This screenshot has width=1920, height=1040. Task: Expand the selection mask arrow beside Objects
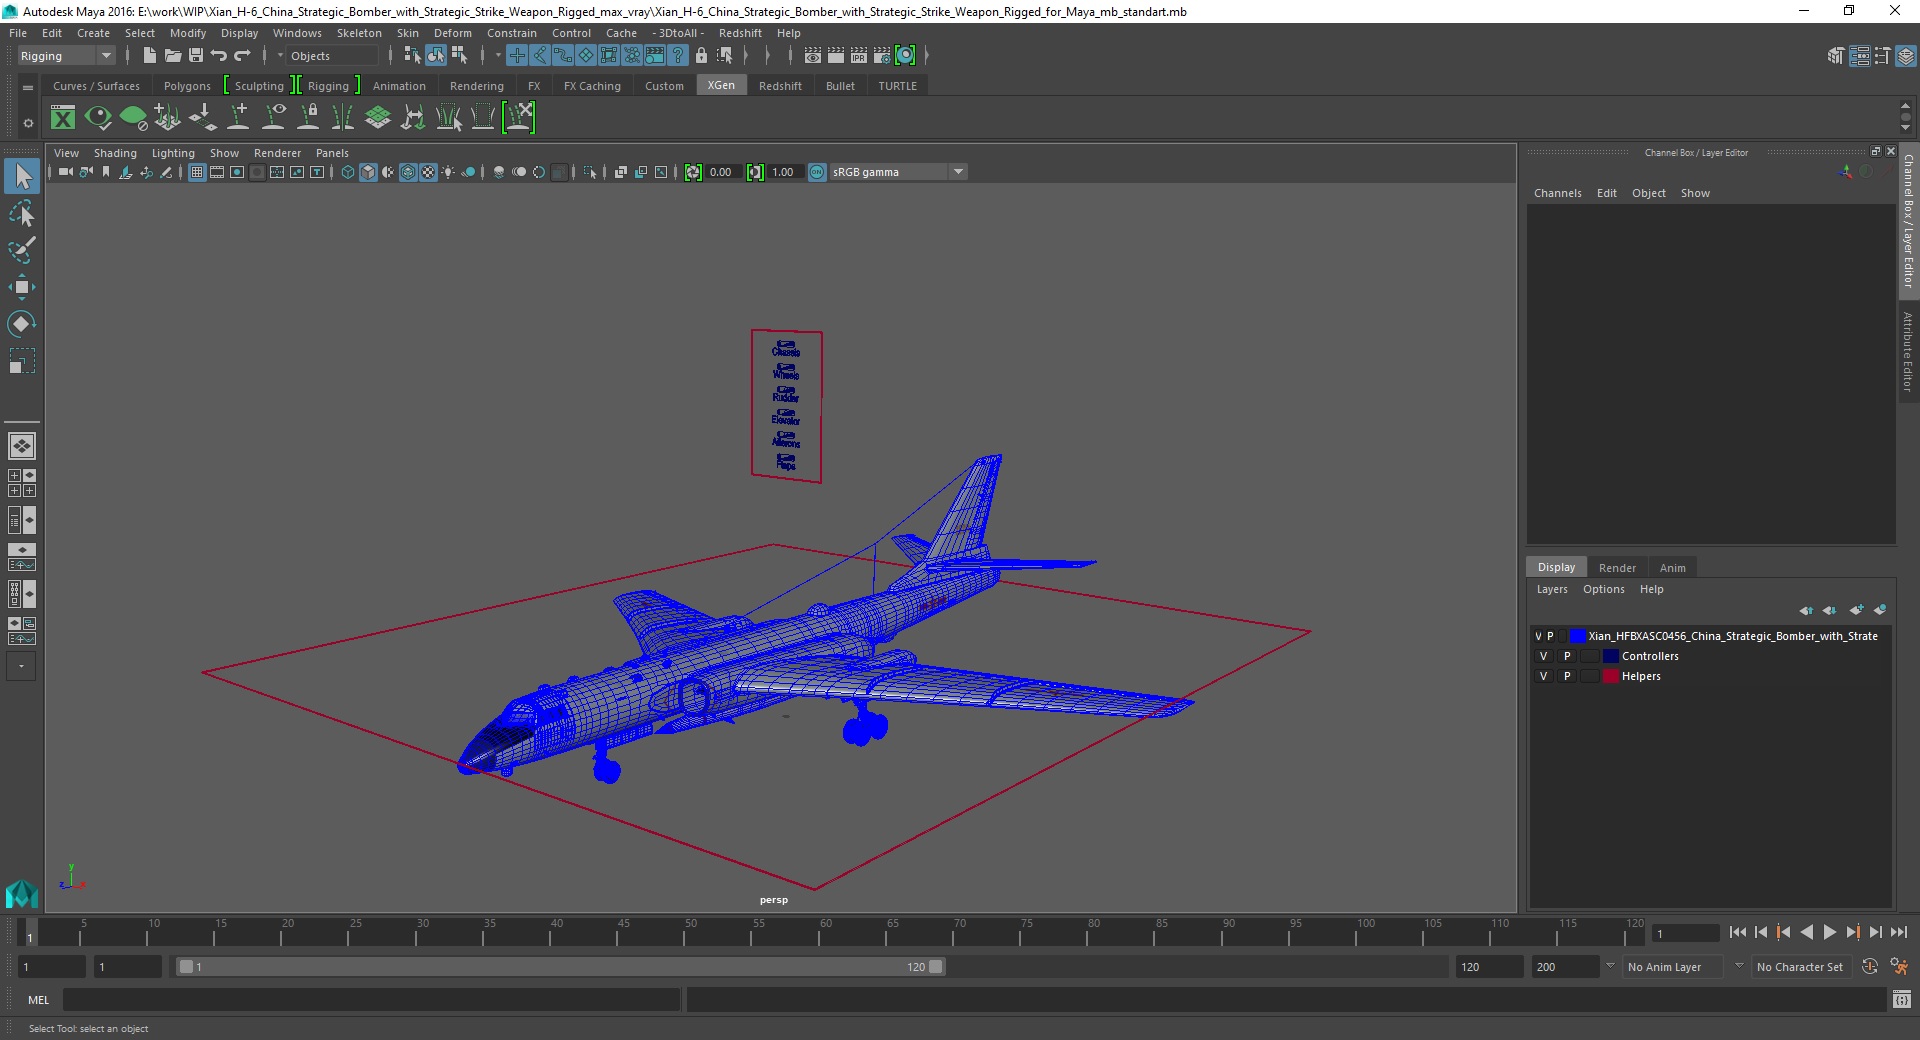[280, 56]
